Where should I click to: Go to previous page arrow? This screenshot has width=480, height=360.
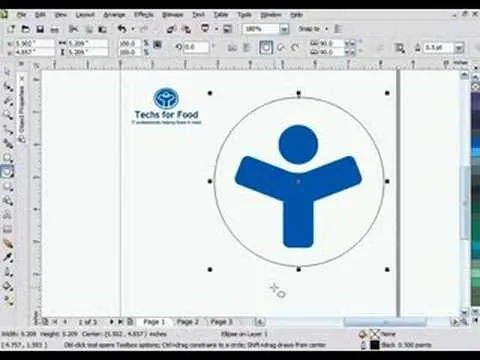click(x=65, y=322)
